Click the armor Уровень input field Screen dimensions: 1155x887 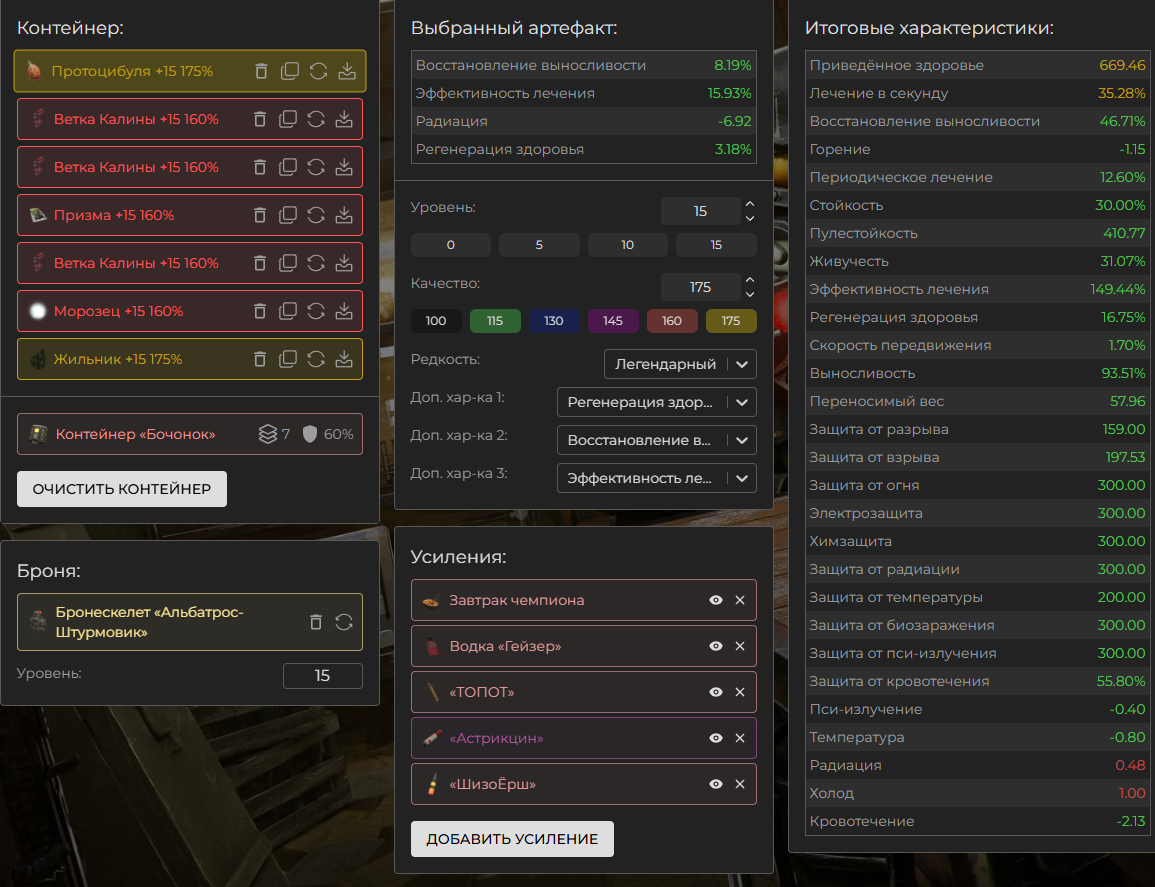click(x=322, y=676)
